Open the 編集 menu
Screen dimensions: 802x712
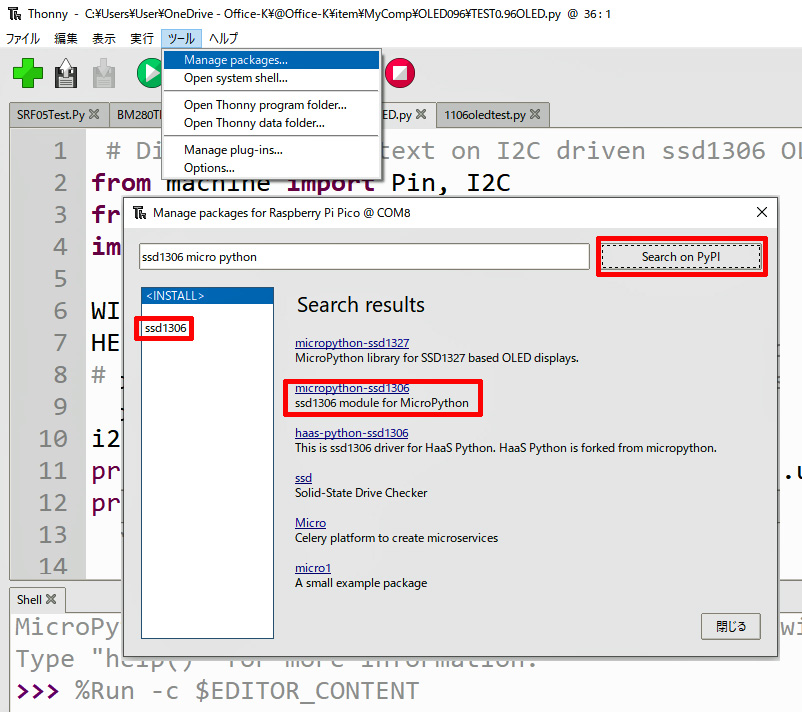[66, 38]
